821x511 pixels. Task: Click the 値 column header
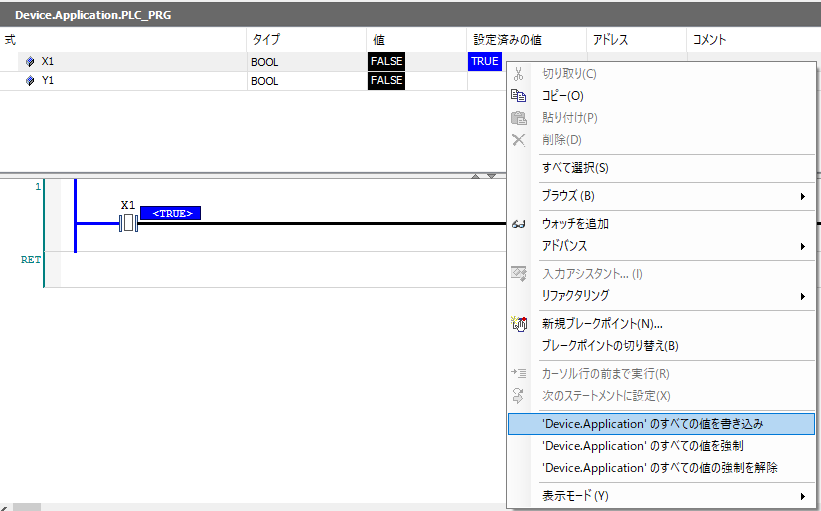pos(417,40)
